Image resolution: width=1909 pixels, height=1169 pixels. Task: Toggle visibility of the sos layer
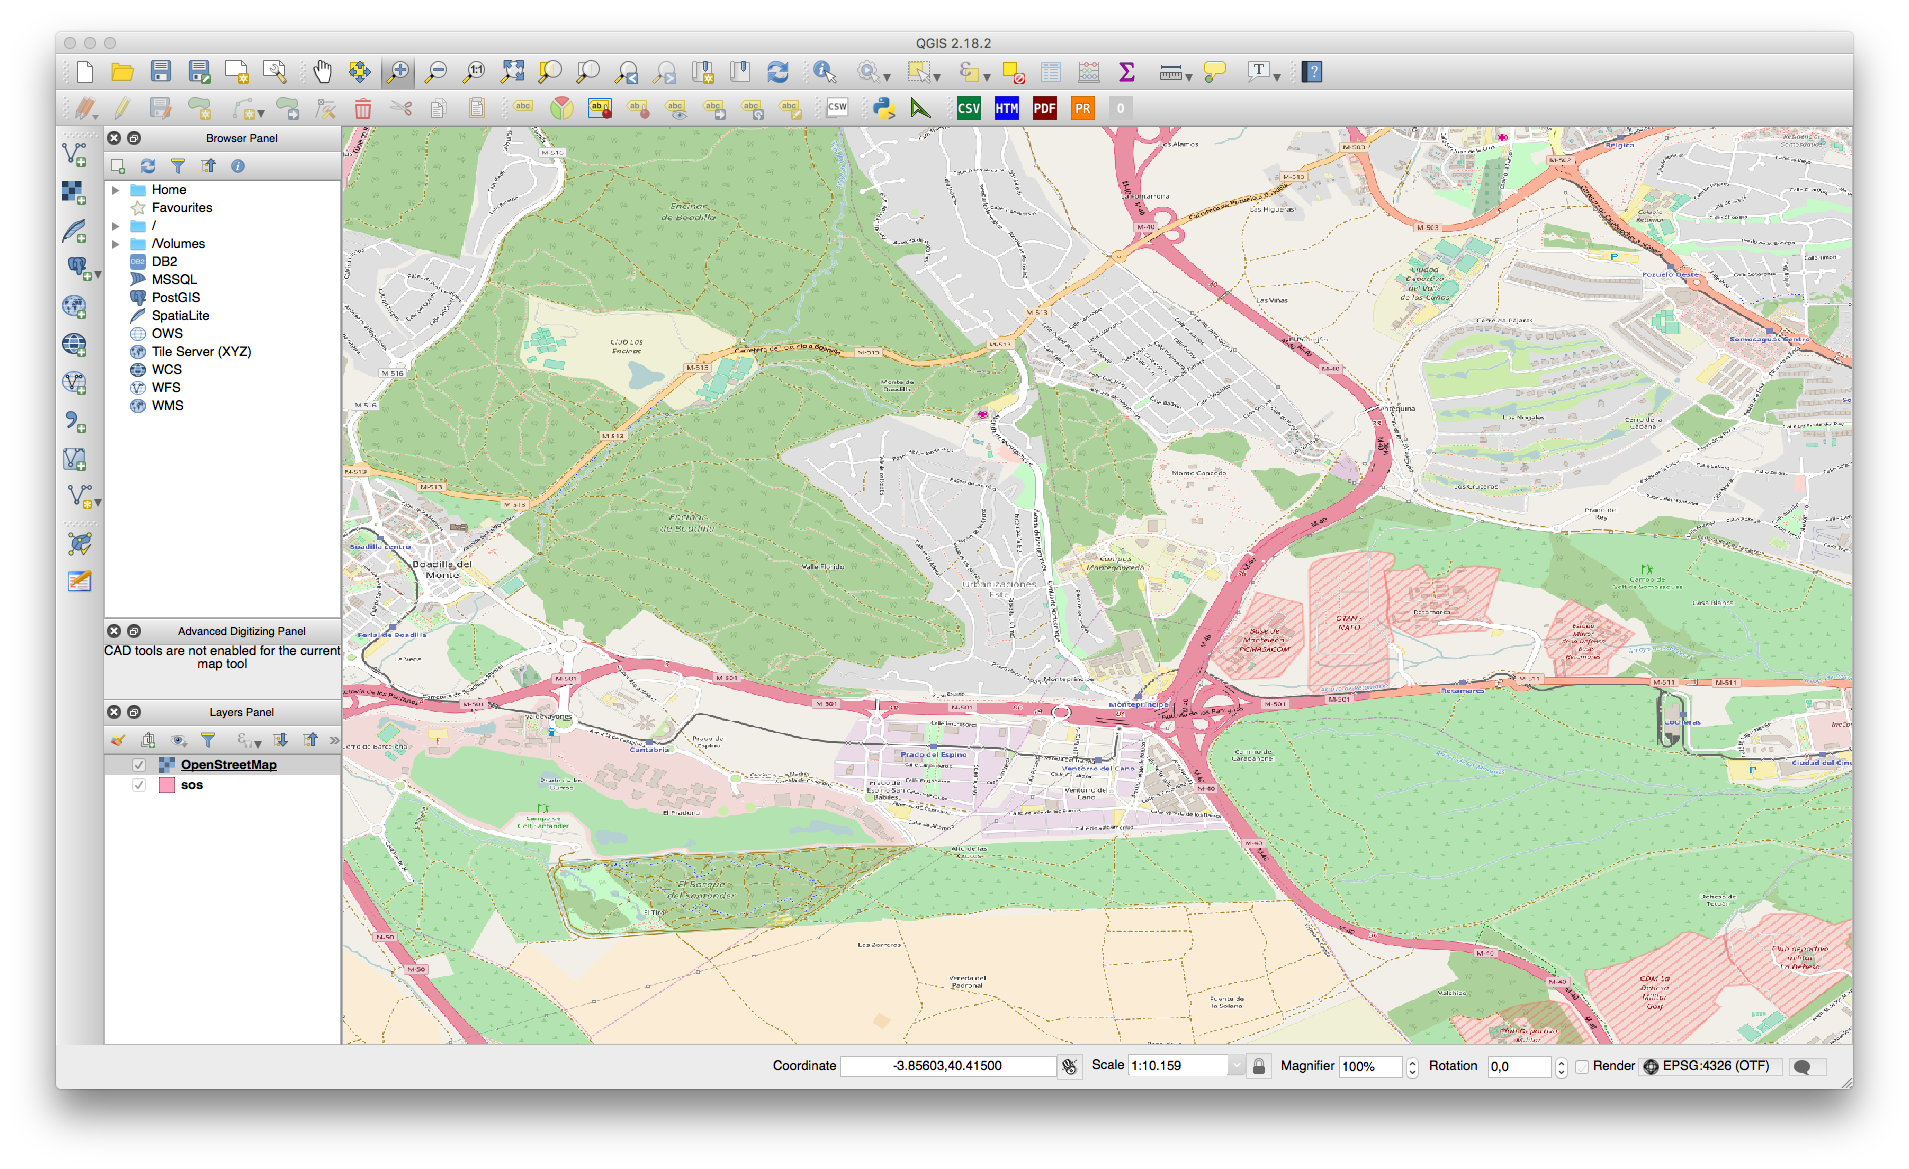[x=139, y=785]
